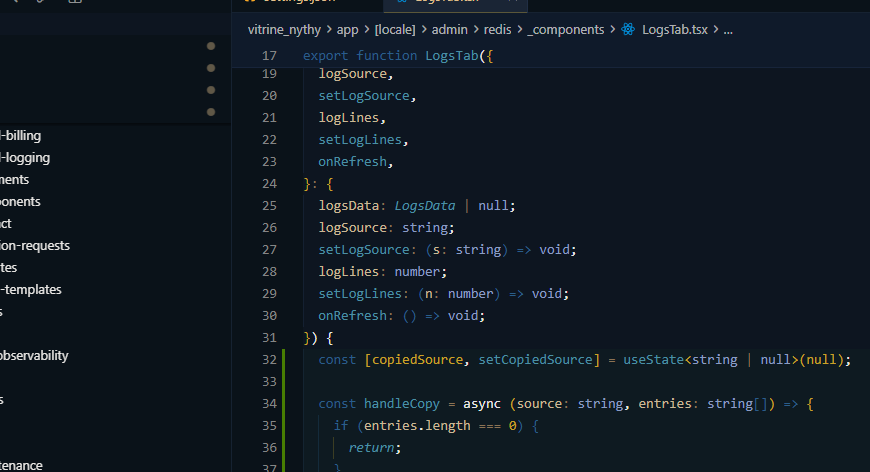Select the explorer entry ending in 'ct'

[x=6, y=224]
